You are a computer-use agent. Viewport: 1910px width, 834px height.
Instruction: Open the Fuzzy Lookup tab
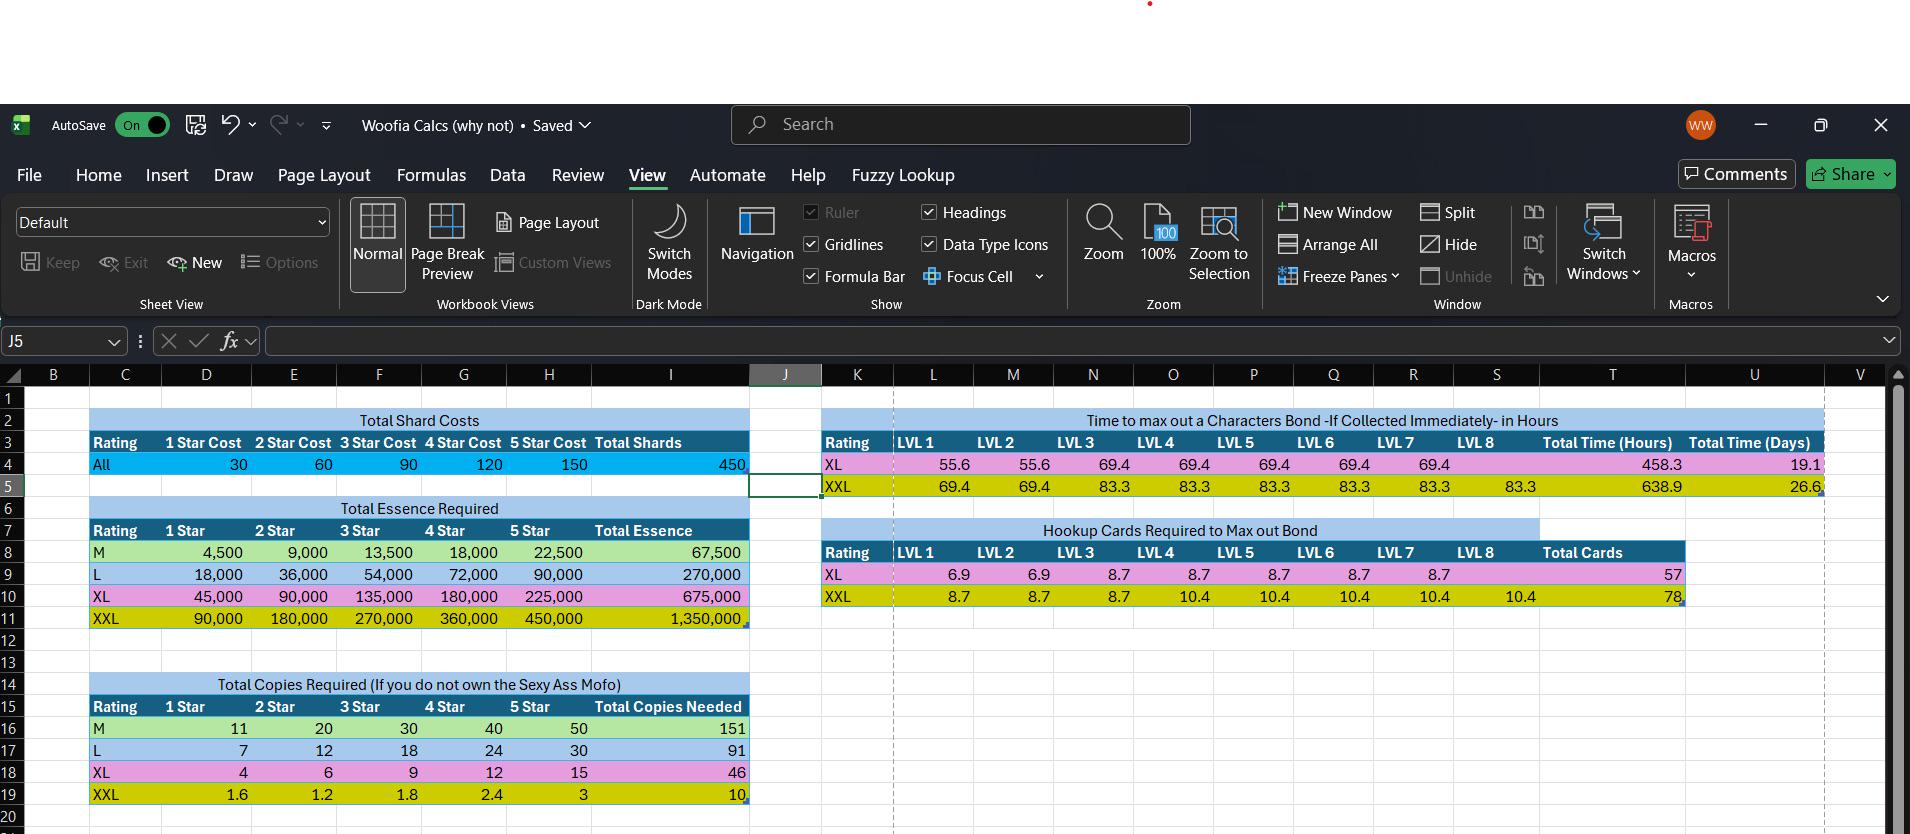pyautogui.click(x=903, y=175)
